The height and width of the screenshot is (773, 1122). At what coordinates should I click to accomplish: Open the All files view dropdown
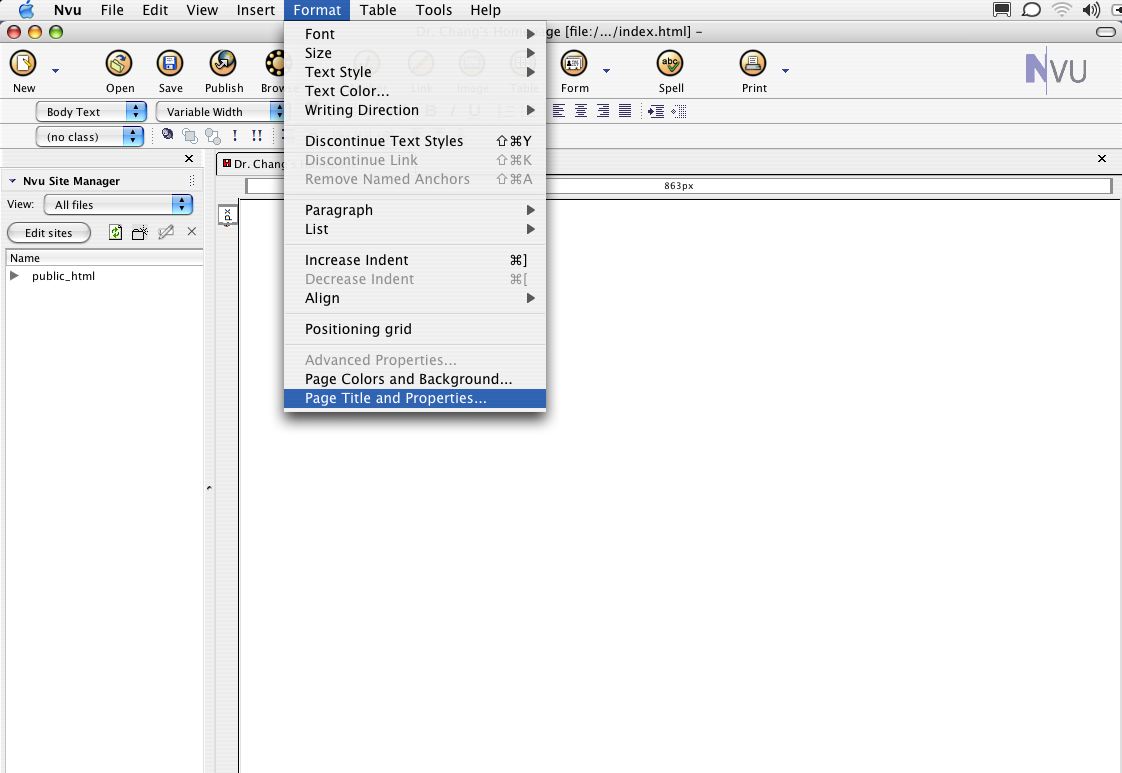[x=118, y=205]
